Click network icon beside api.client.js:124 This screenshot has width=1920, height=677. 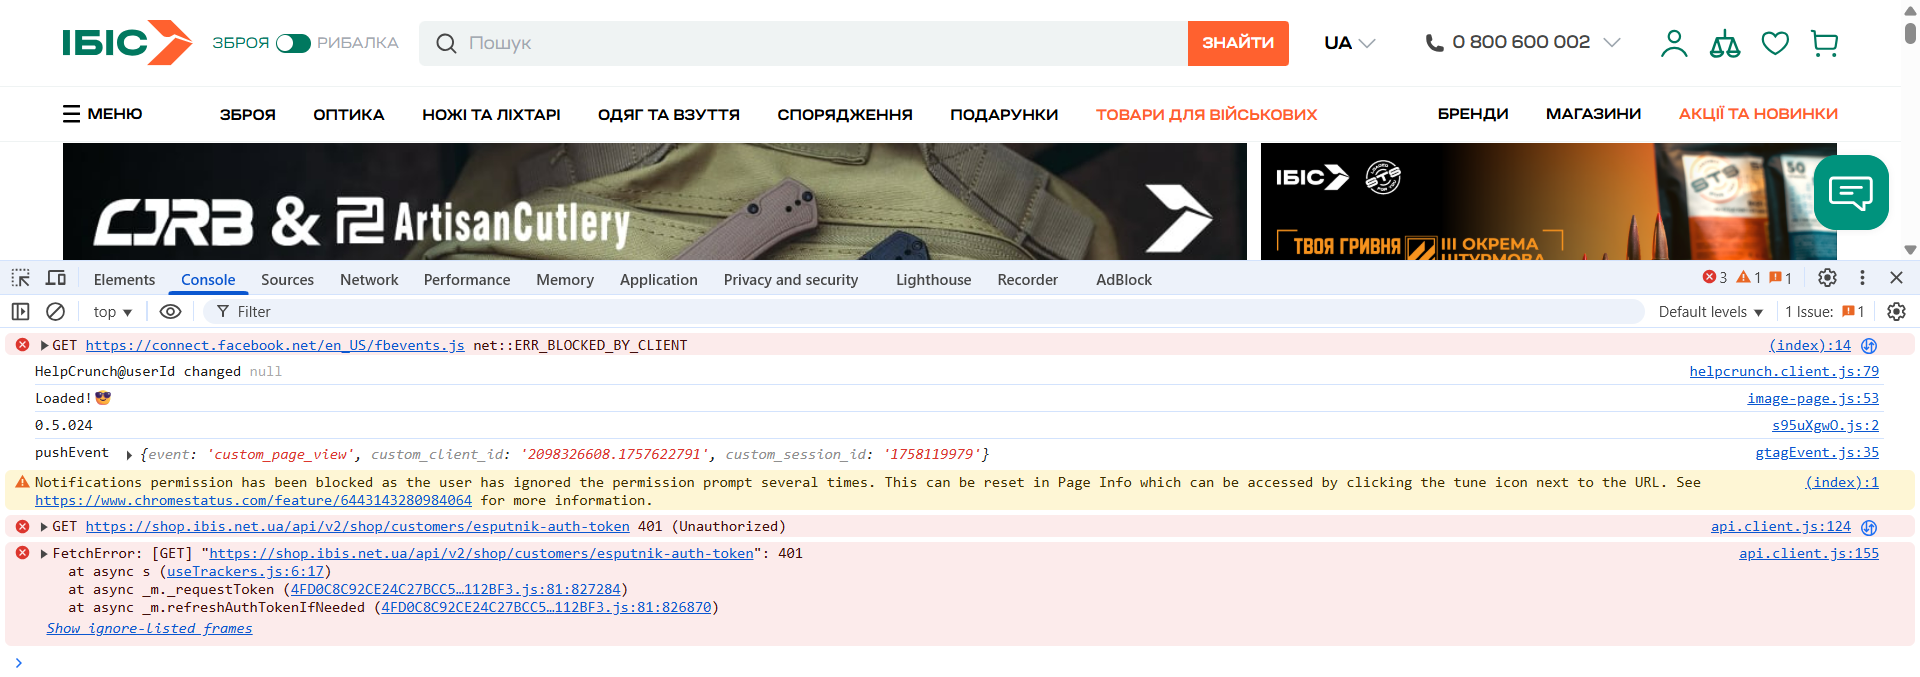(x=1869, y=527)
